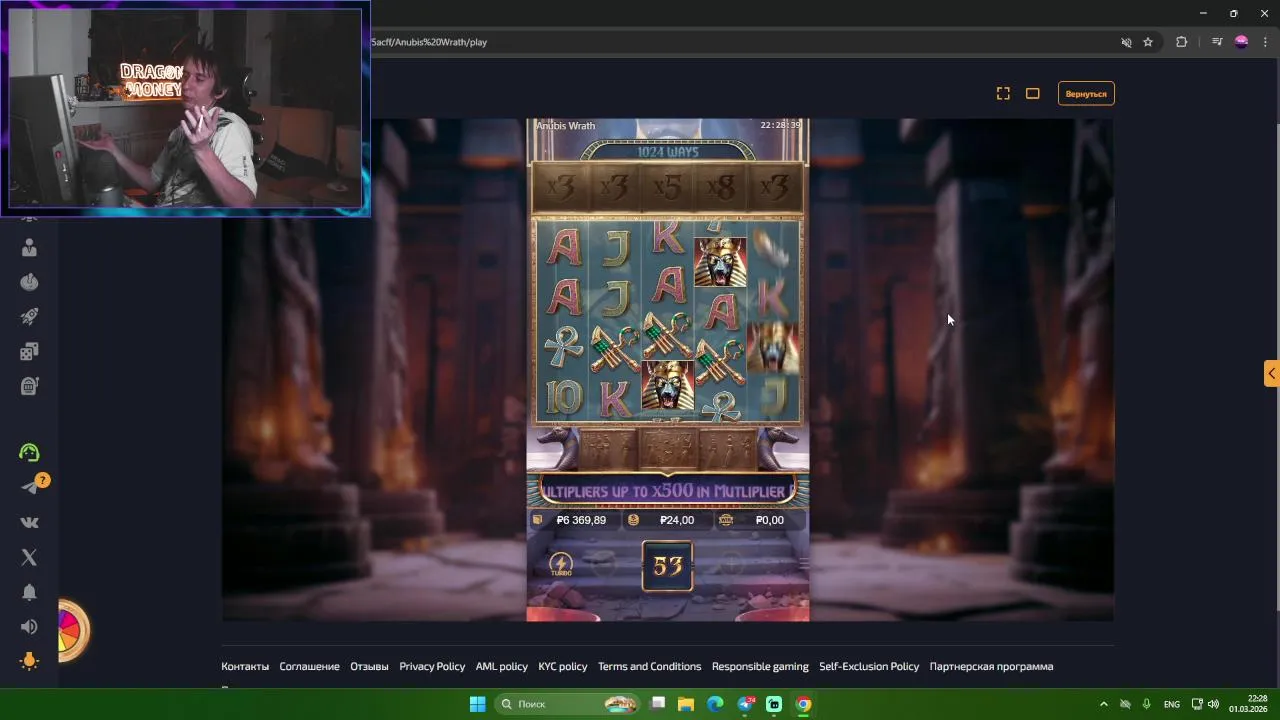Open the slot menu hamburger icon
1280x720 pixels.
coord(803,564)
